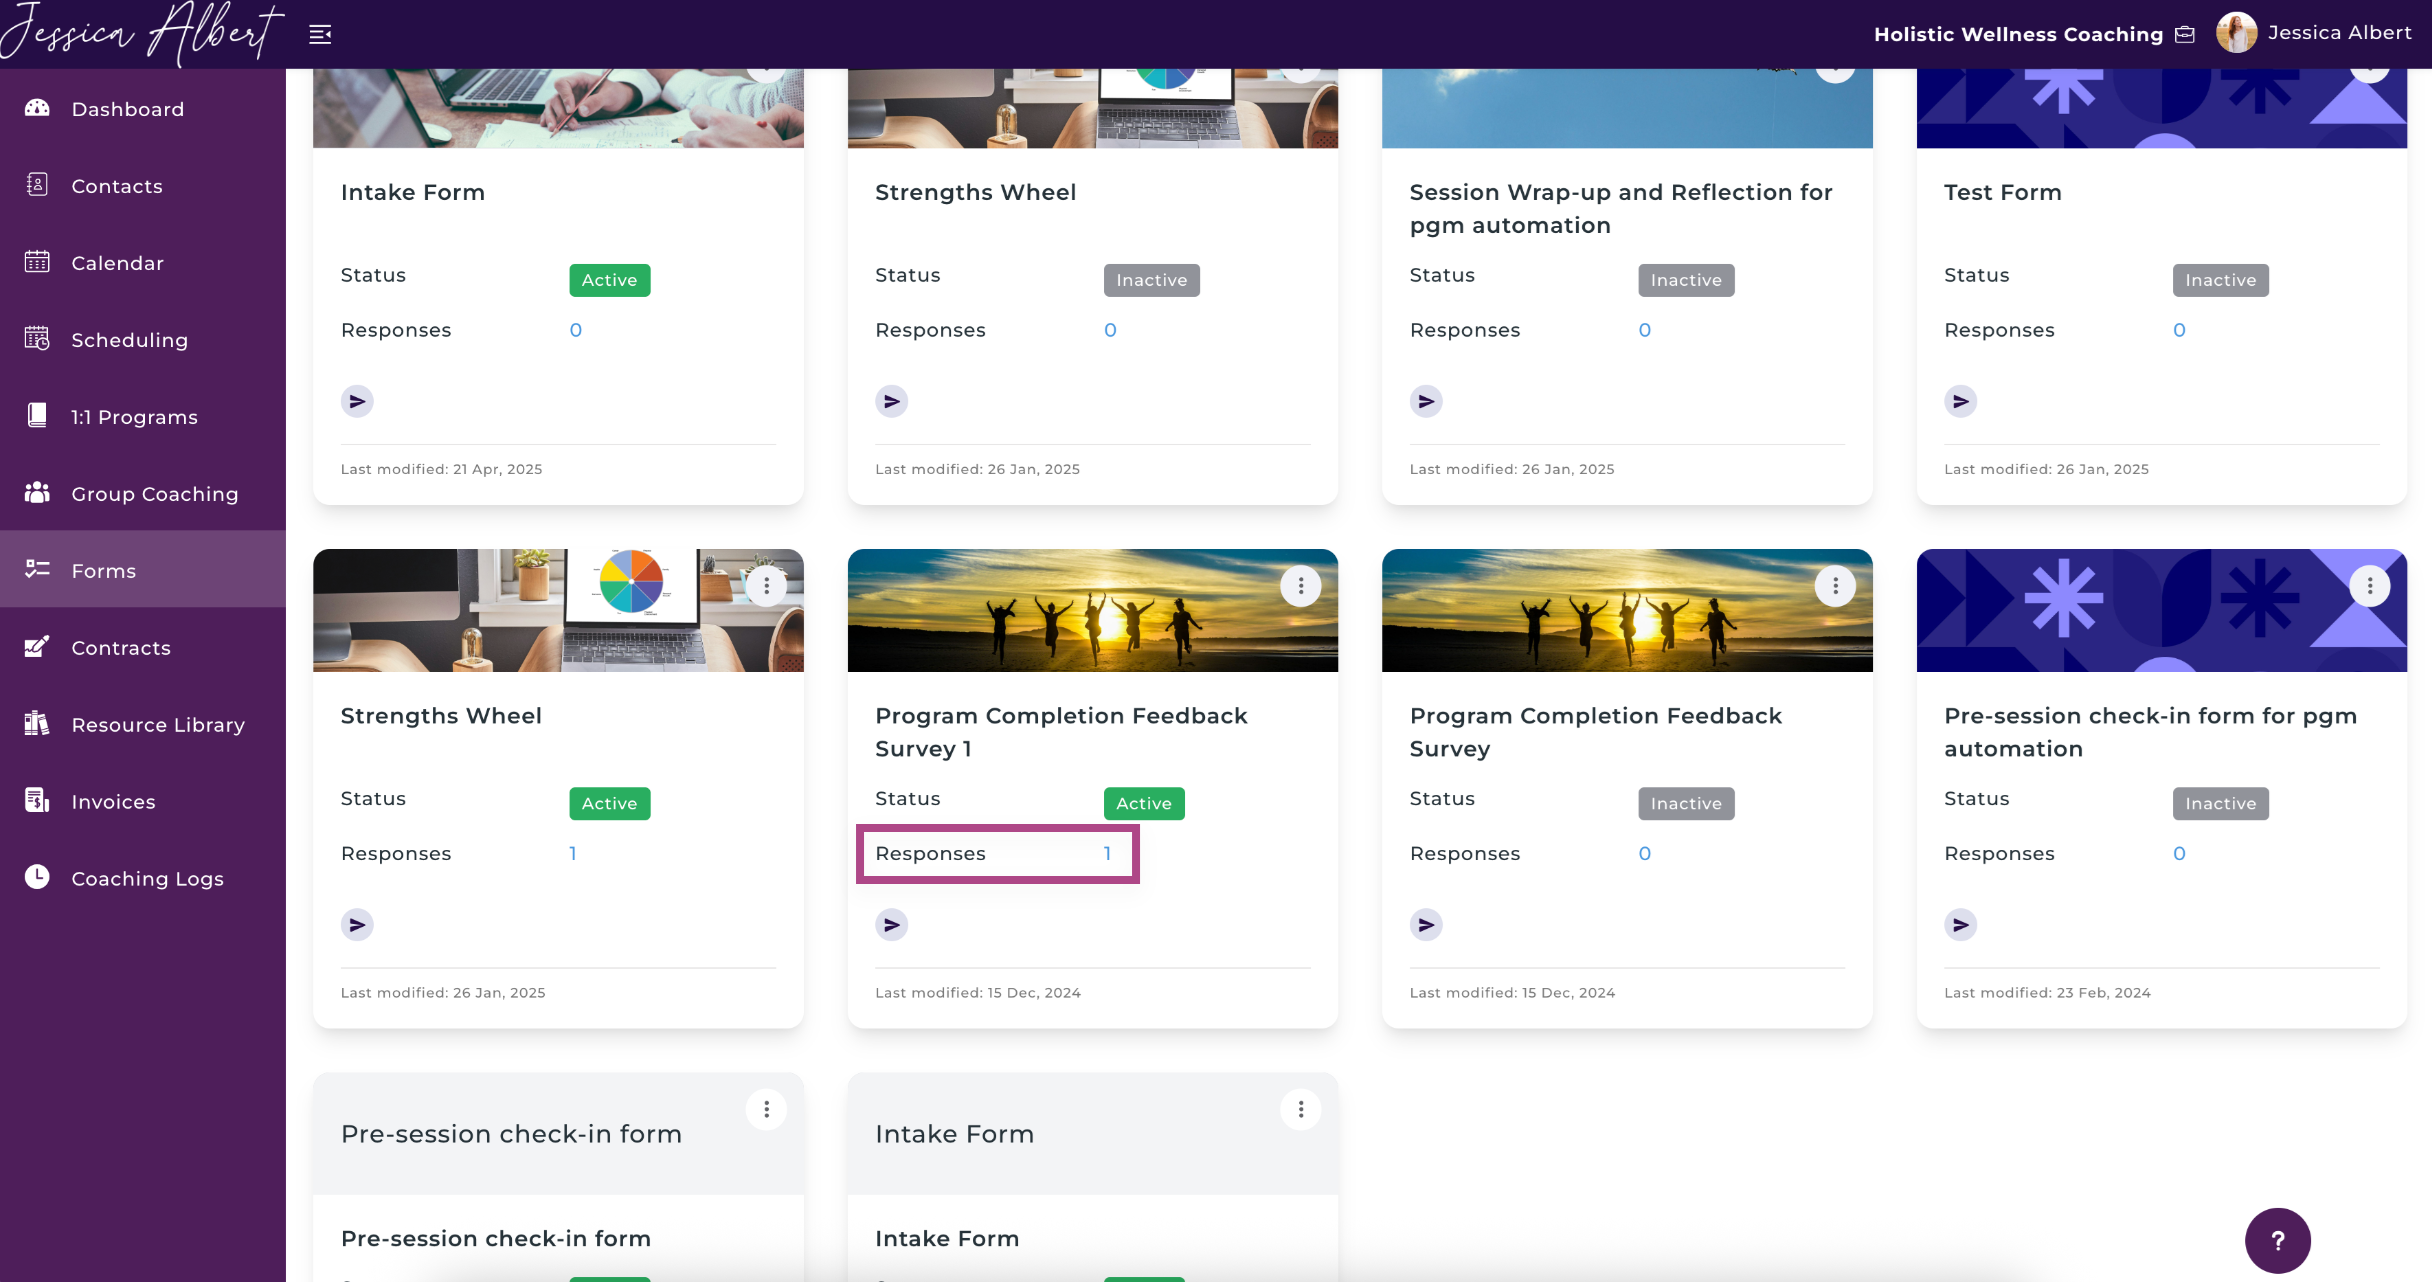Click the Coaching Logs clock icon
Viewport: 2432px width, 1282px height.
tap(37, 877)
